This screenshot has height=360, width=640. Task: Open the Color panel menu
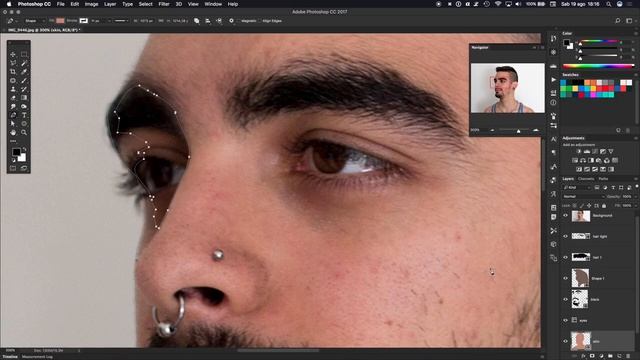point(636,33)
